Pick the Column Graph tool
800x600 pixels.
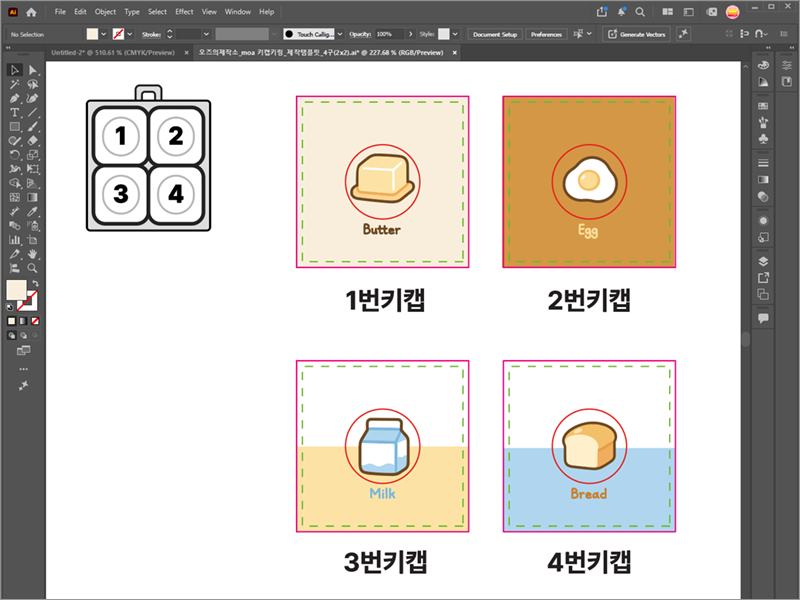click(x=15, y=240)
